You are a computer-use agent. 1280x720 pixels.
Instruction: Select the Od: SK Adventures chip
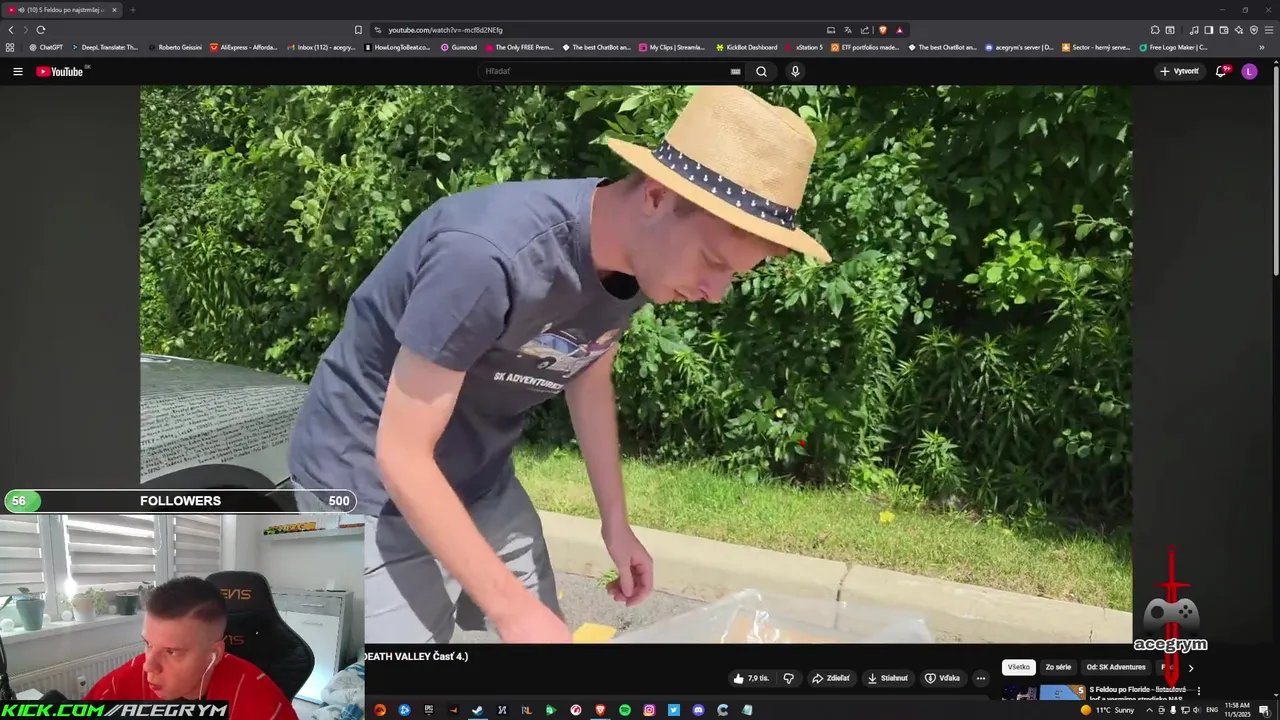1116,667
